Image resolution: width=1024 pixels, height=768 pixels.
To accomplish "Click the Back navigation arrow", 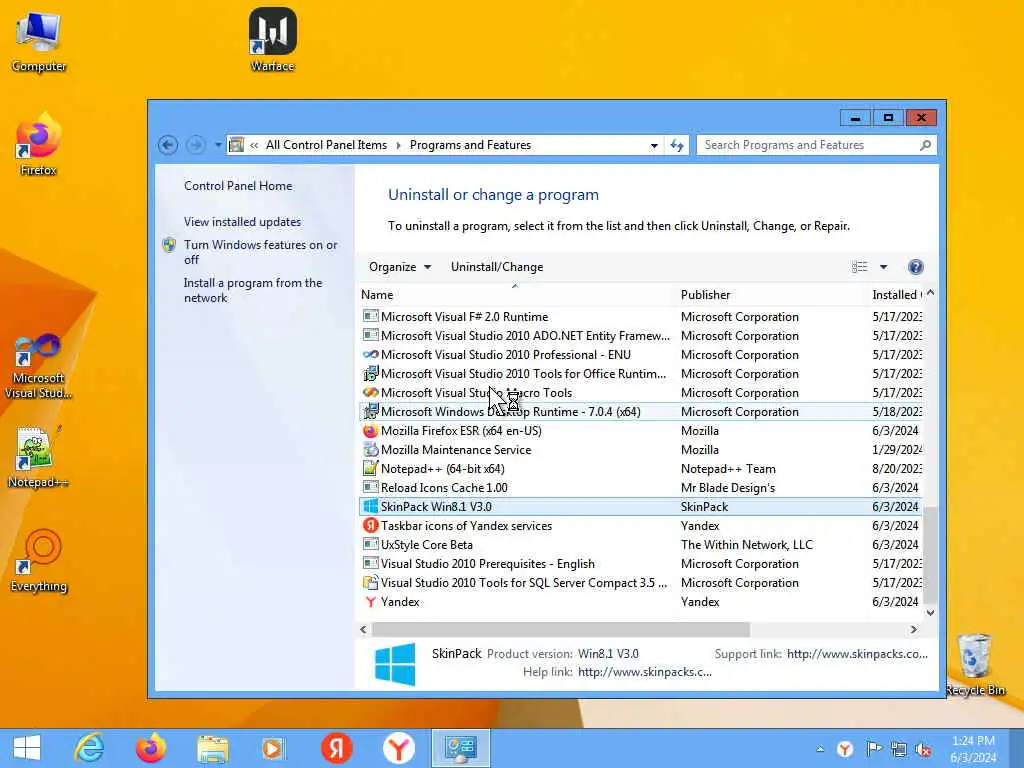I will (168, 145).
